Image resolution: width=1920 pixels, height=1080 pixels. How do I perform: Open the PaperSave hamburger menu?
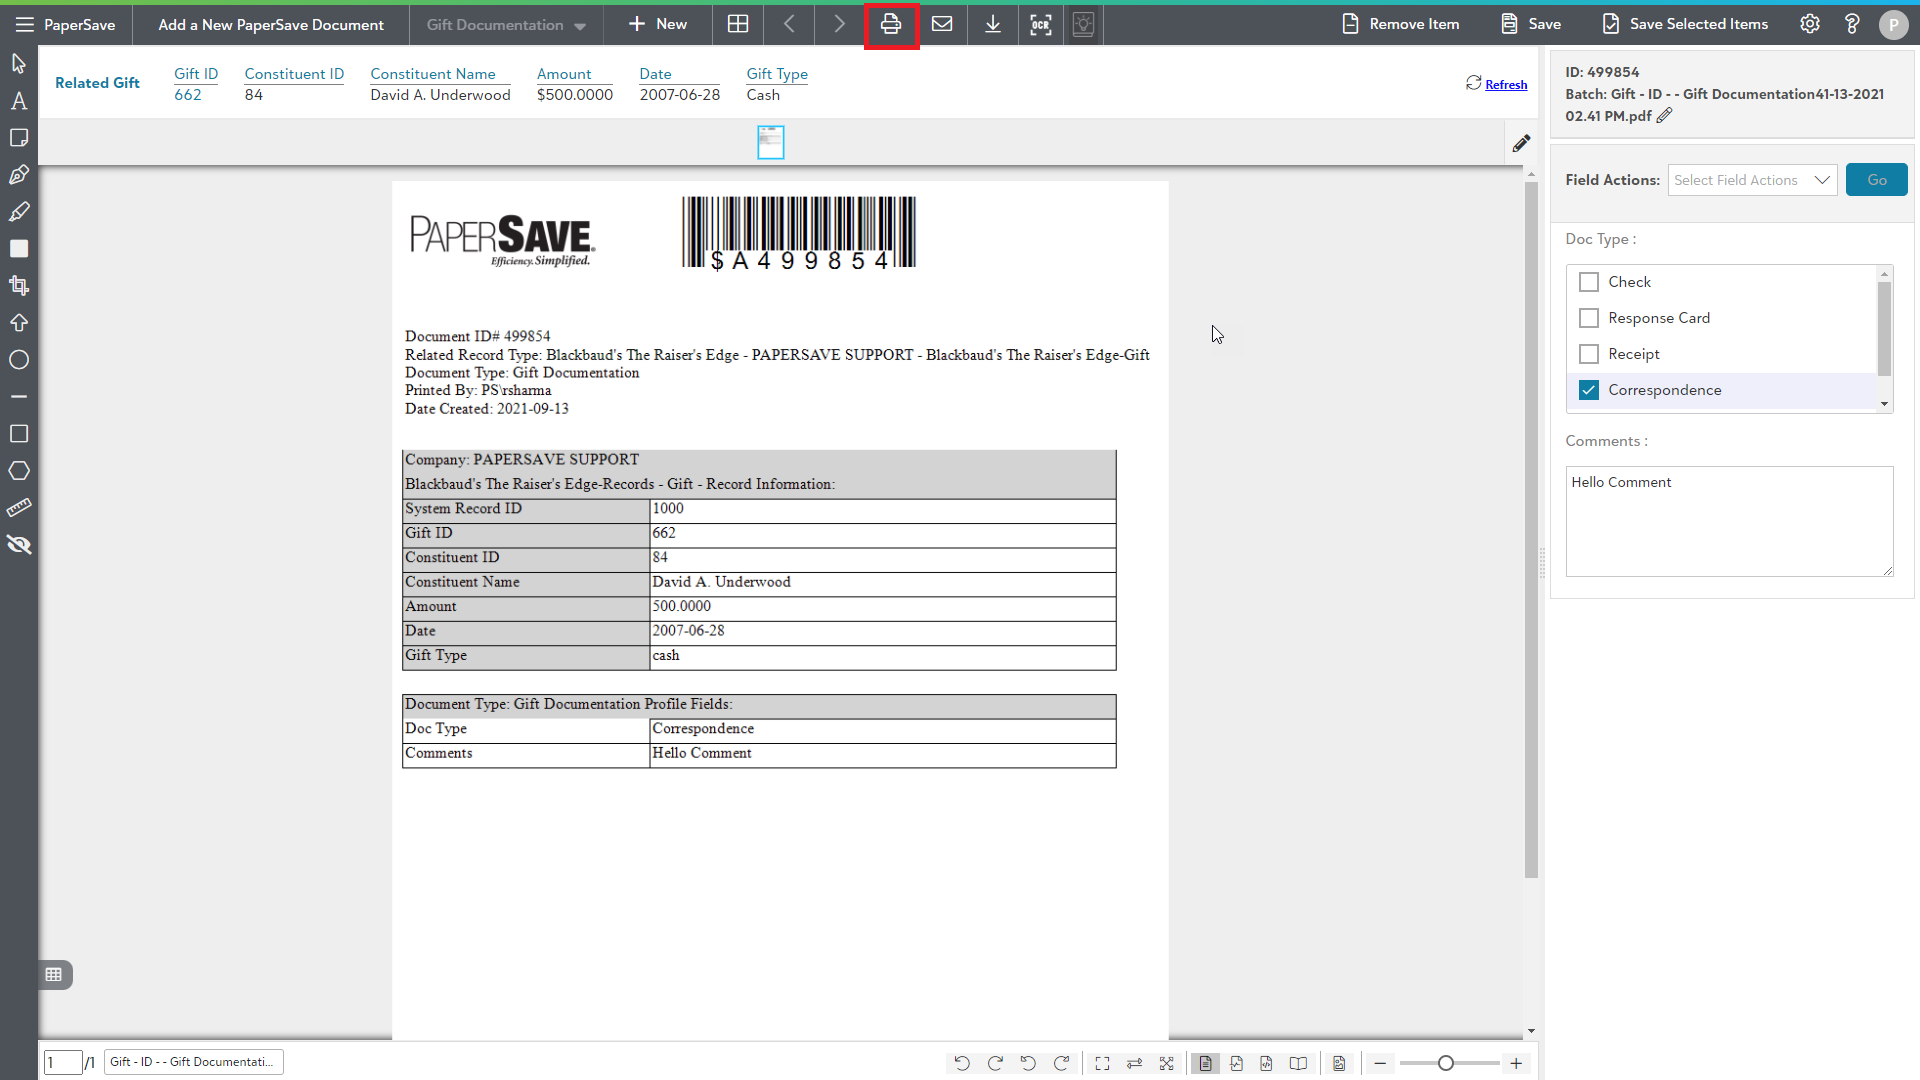(24, 24)
